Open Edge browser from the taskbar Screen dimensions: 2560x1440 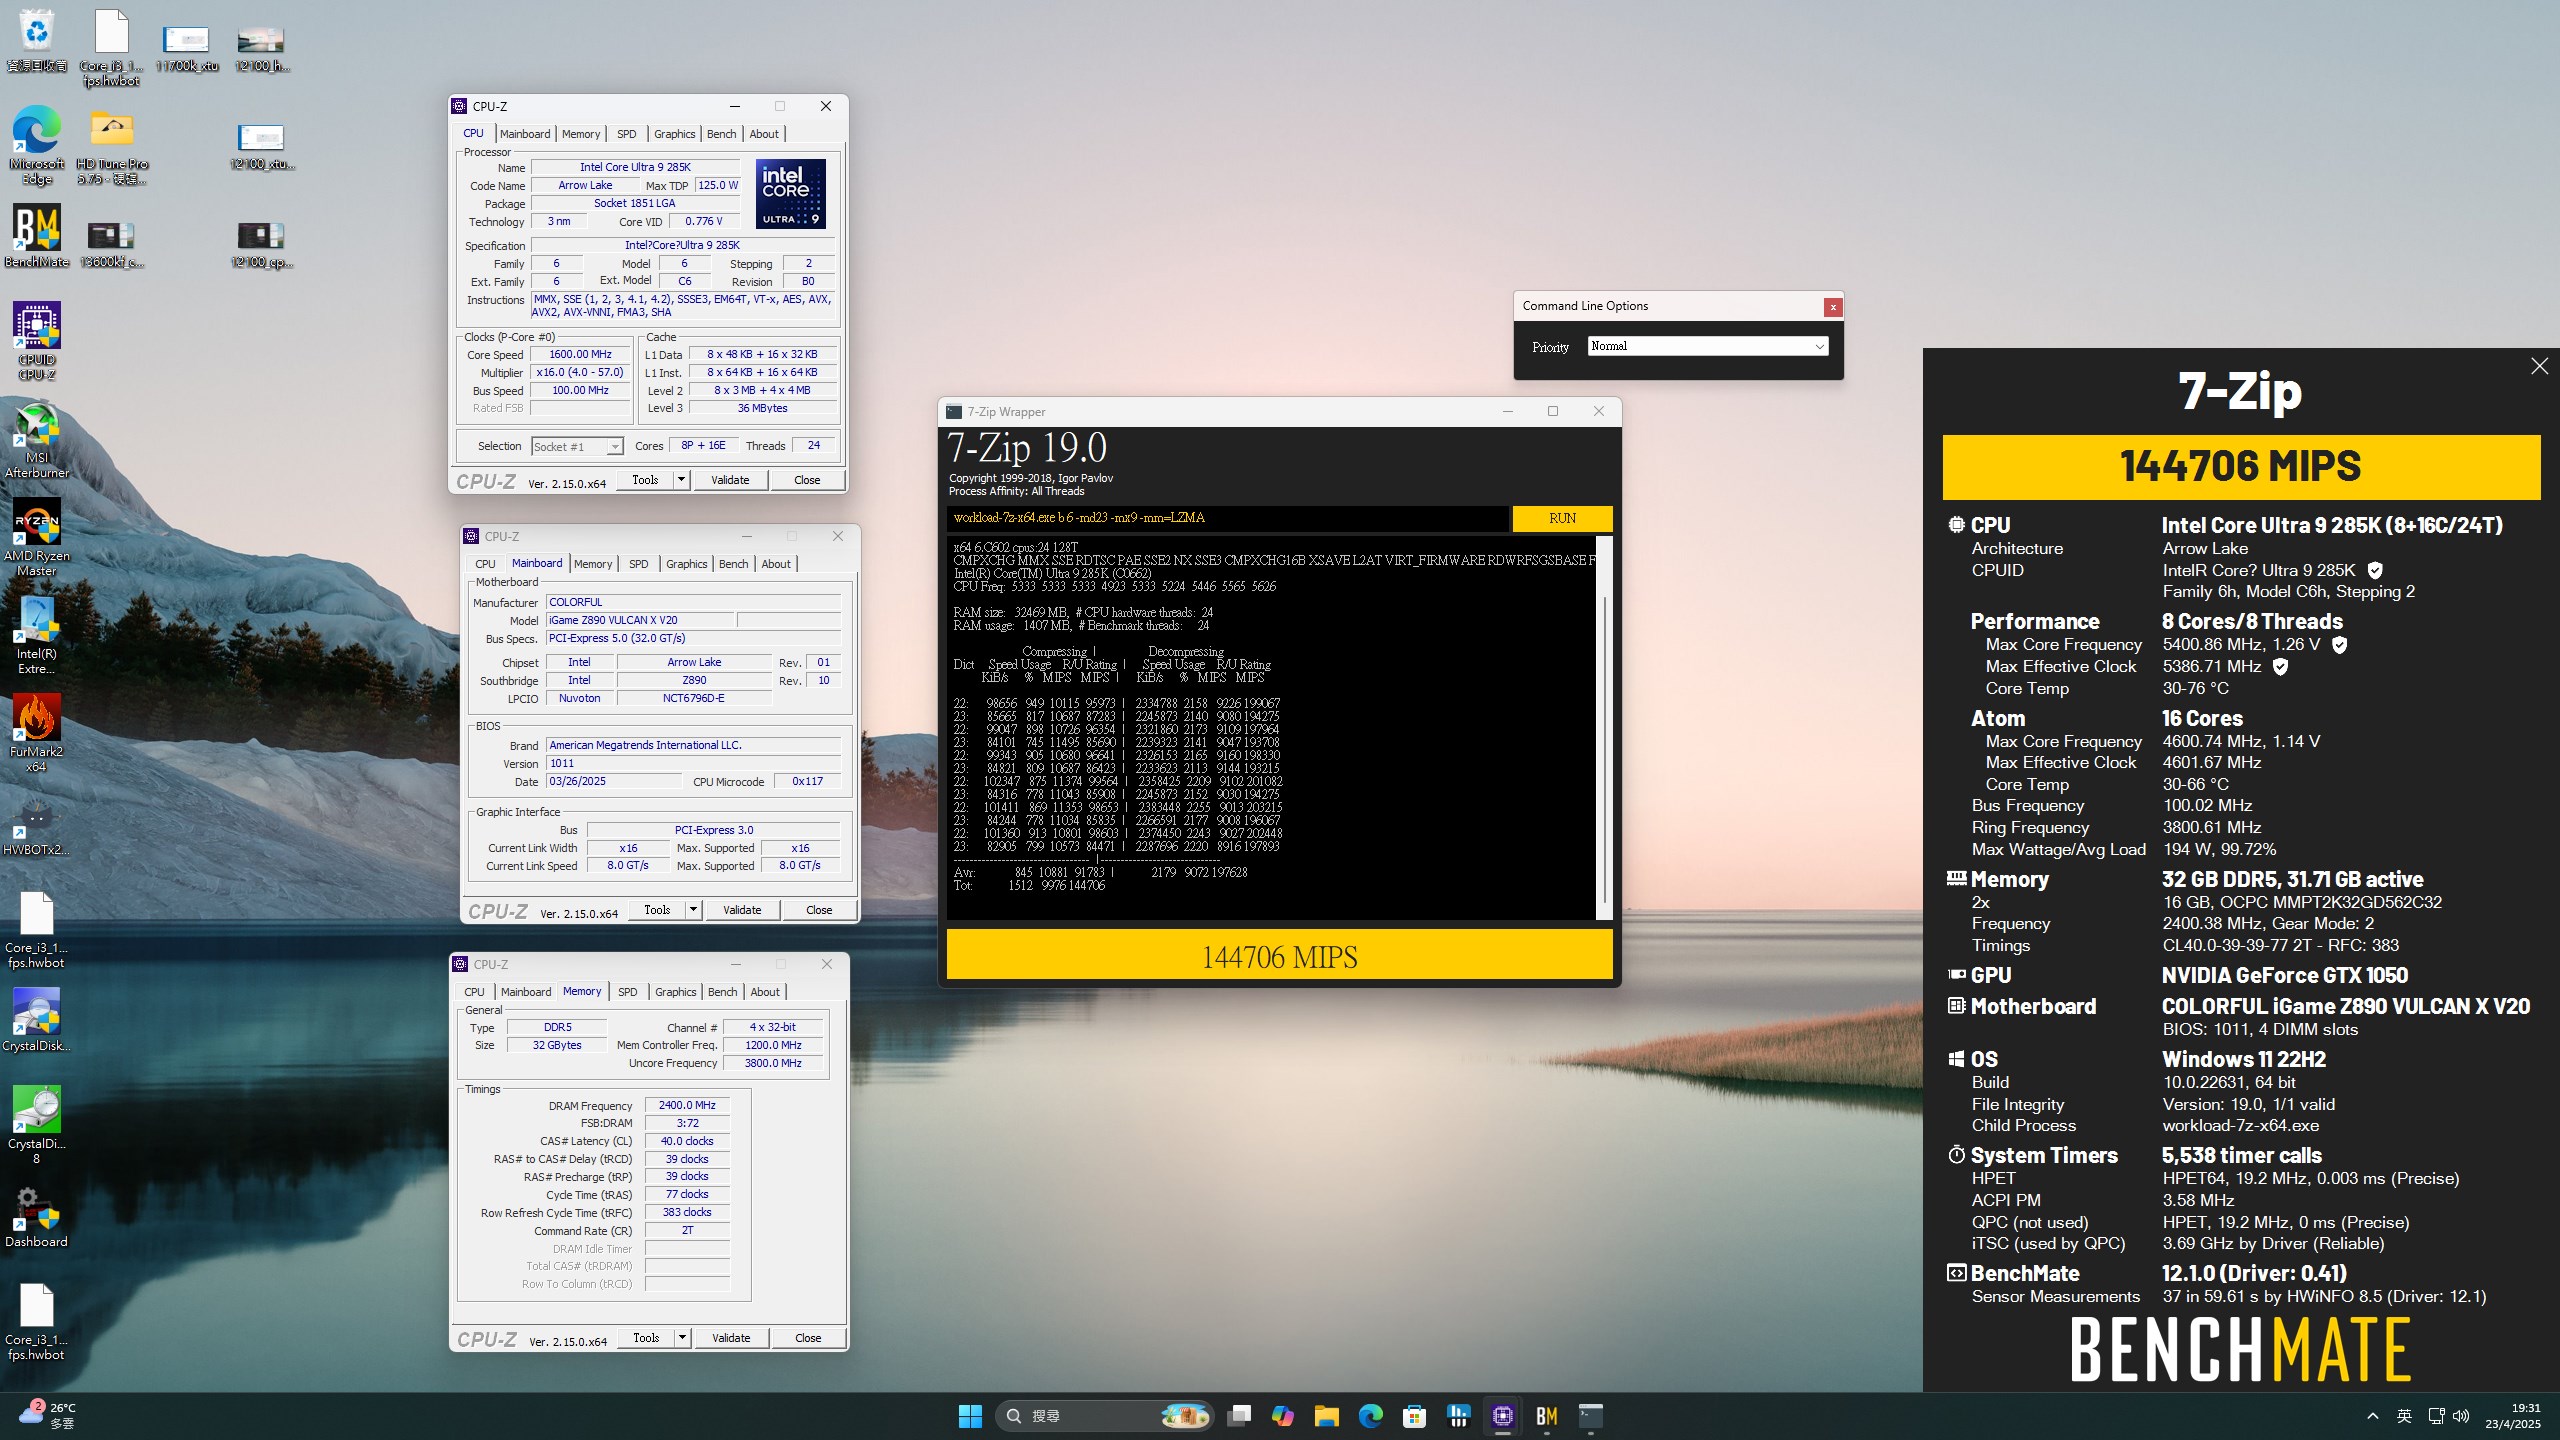pos(1370,1416)
